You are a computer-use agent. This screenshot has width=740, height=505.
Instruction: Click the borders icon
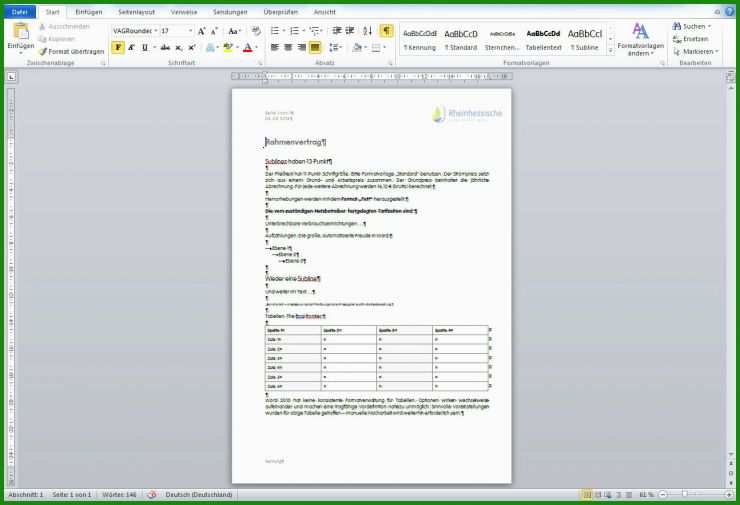tap(376, 48)
